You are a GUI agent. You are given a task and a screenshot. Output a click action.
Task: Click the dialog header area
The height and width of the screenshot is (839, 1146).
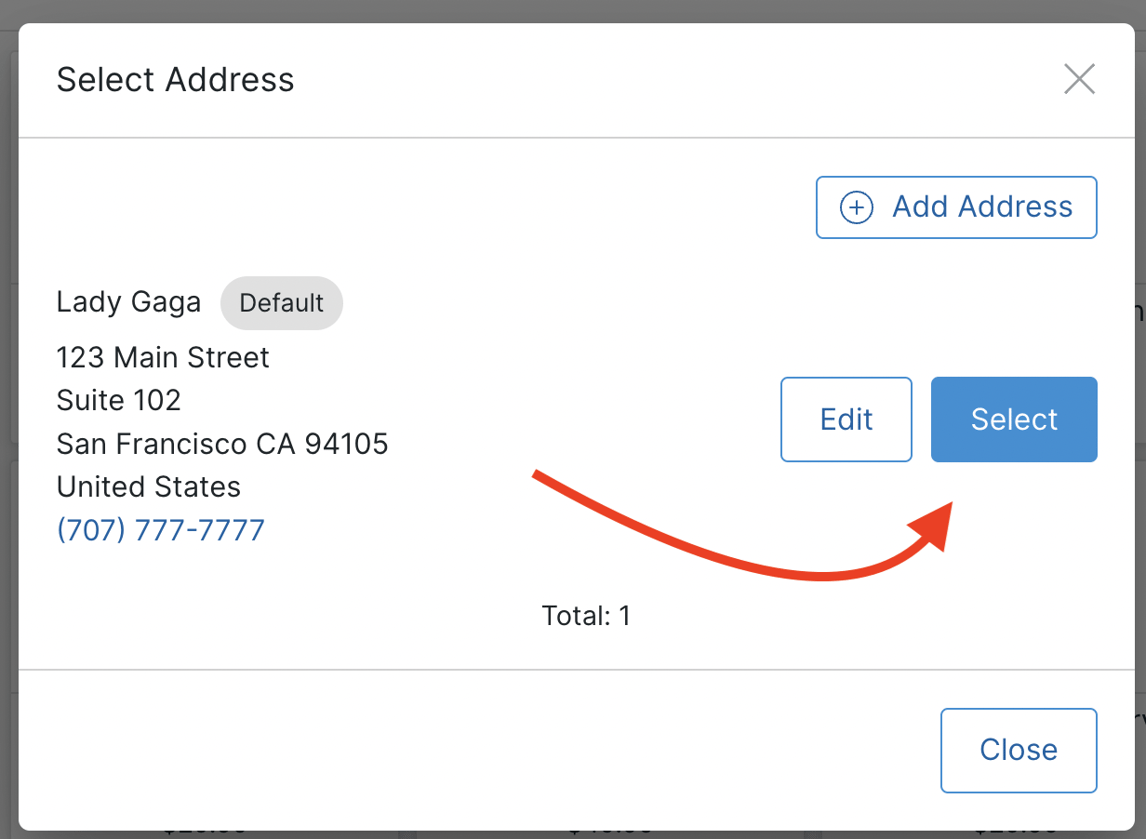(600, 79)
